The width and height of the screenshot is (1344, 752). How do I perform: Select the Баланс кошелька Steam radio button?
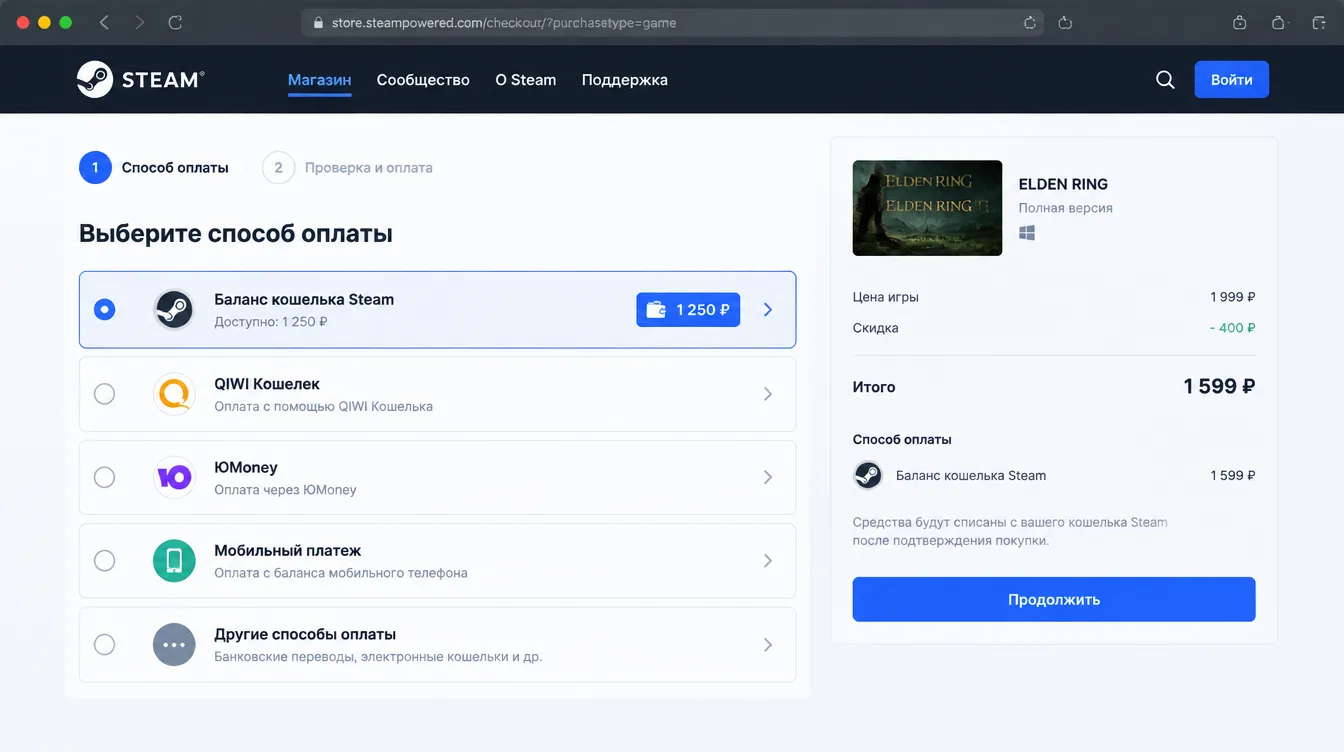click(x=104, y=310)
